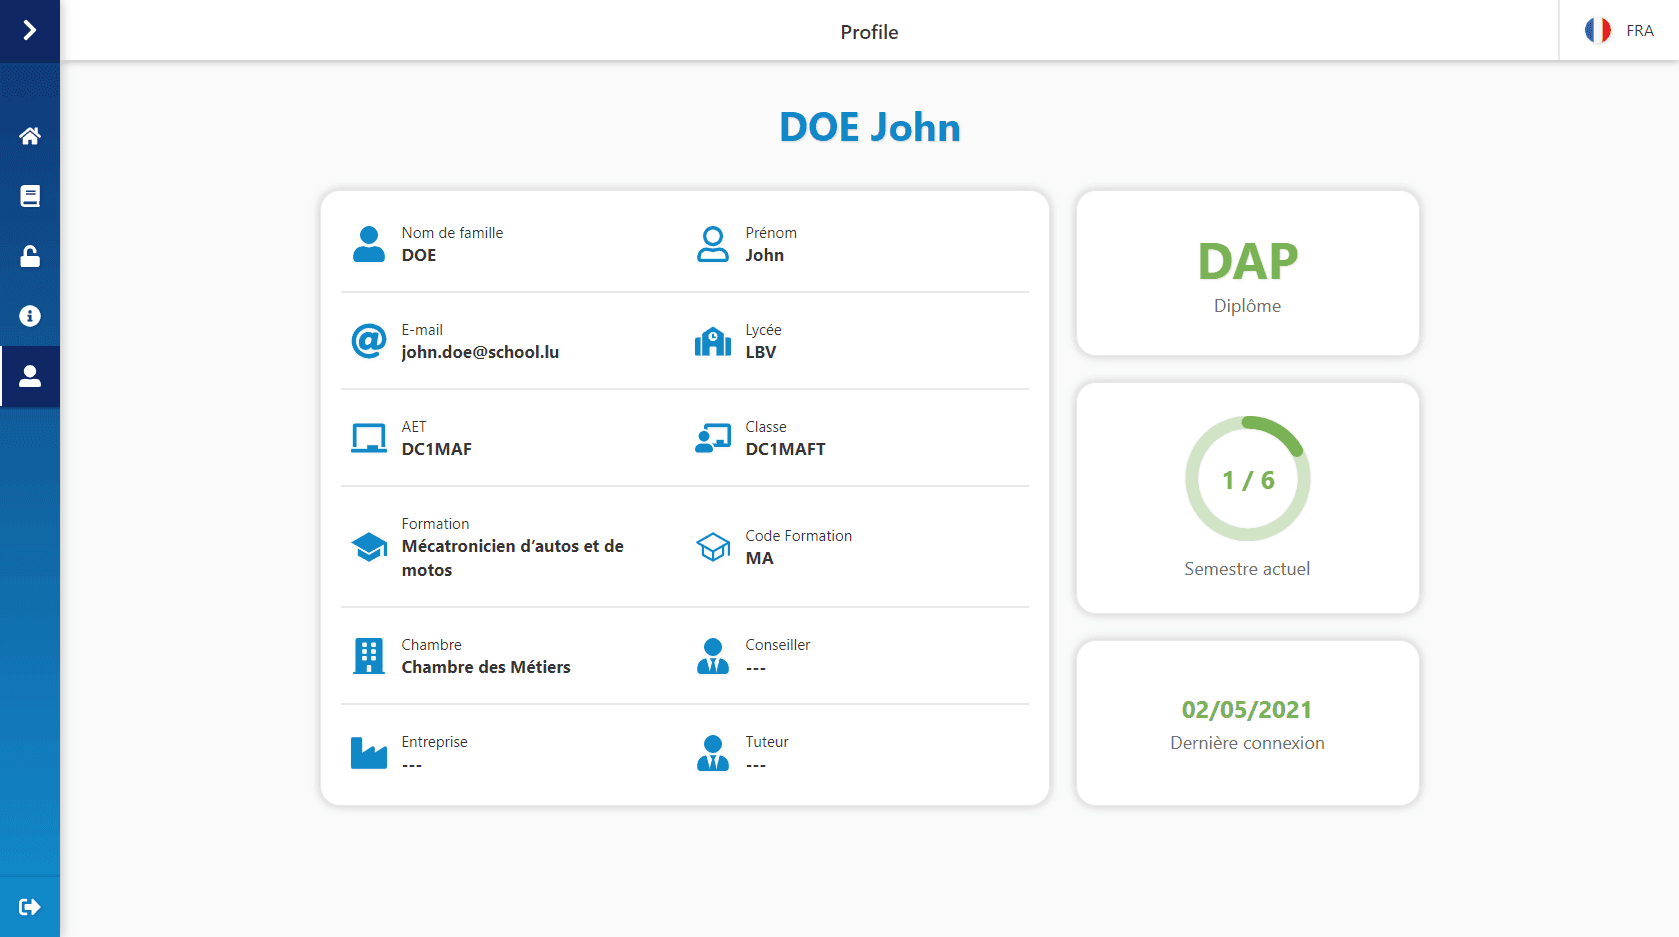Click the logout icon at sidebar bottom
Image resolution: width=1679 pixels, height=937 pixels.
(x=30, y=907)
